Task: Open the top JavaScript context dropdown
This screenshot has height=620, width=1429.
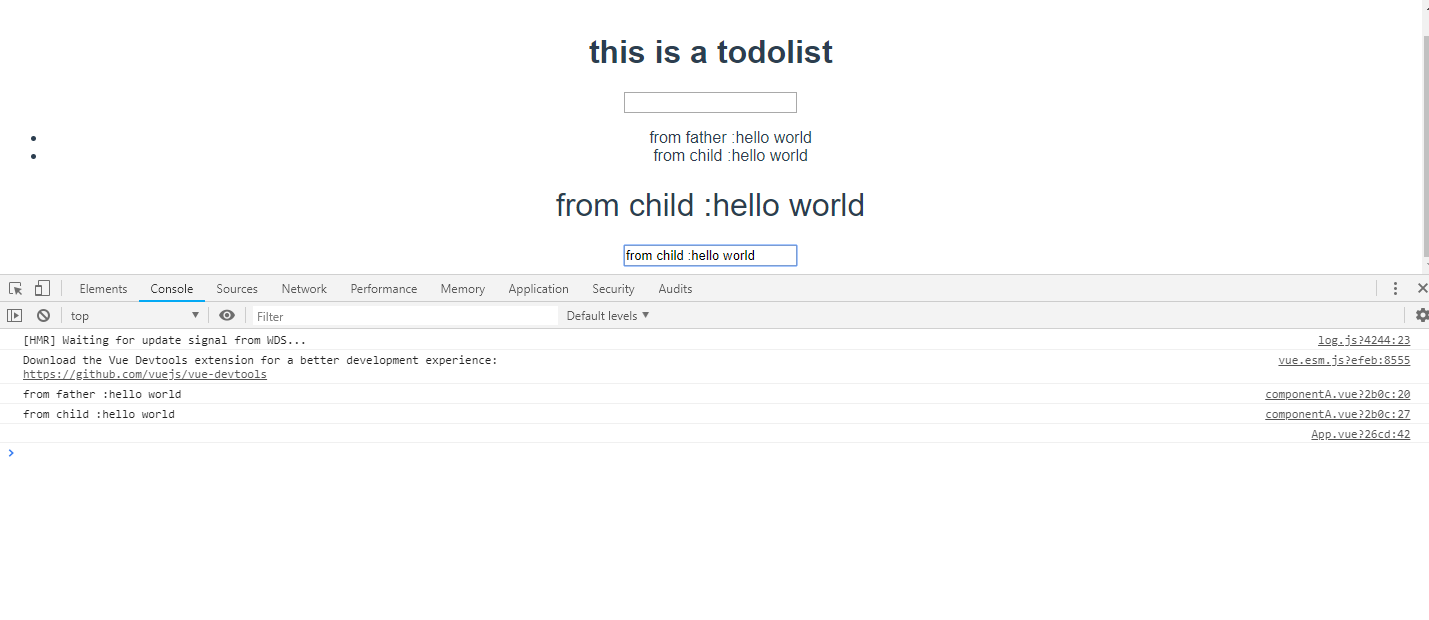Action: click(x=135, y=316)
